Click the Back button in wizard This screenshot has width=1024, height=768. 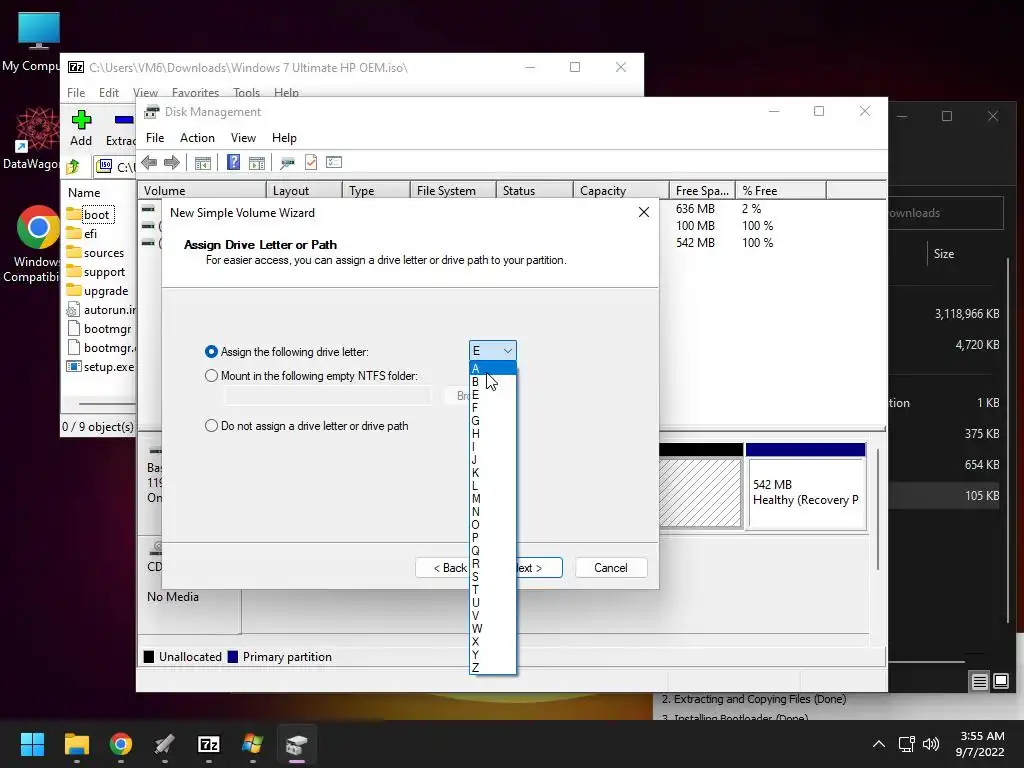442,568
